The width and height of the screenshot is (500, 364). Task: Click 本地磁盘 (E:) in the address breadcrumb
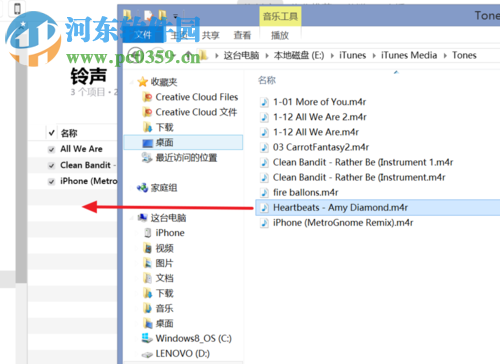299,55
